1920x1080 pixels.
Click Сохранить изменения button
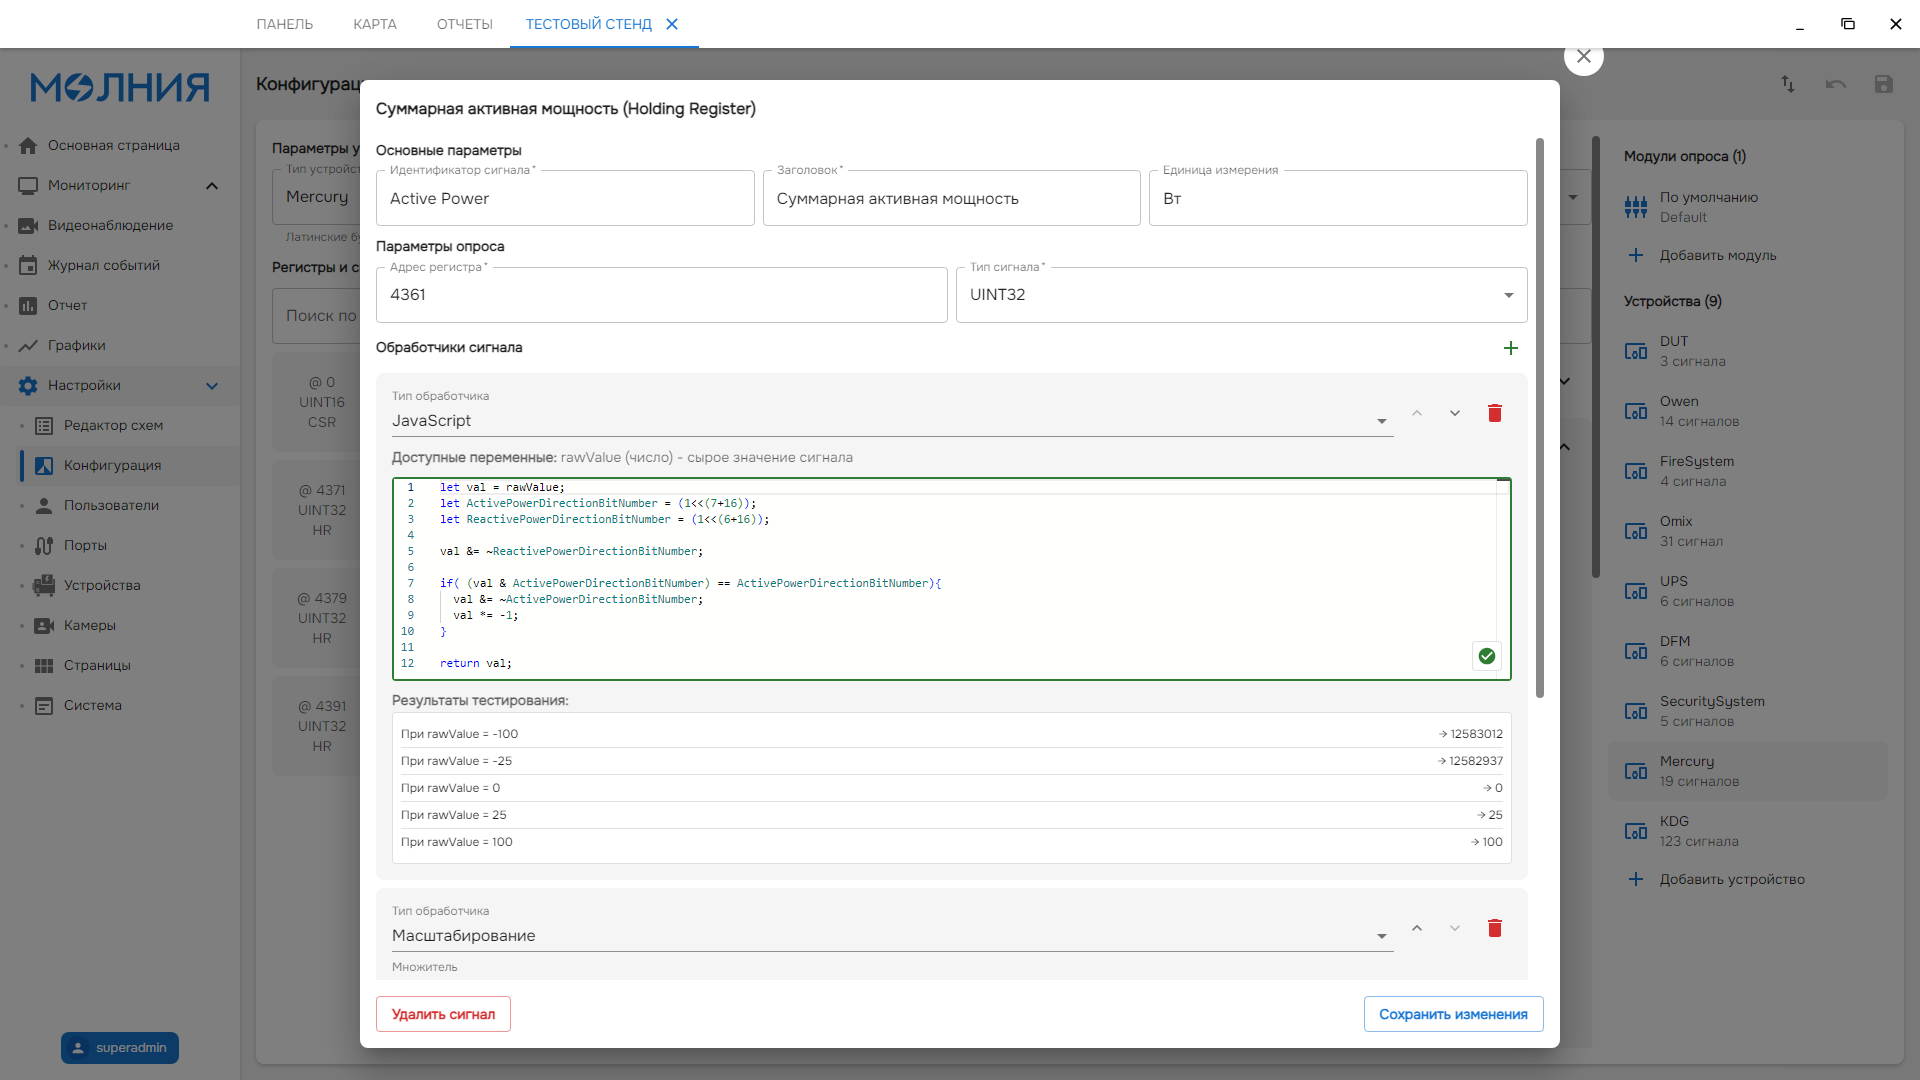(x=1452, y=1014)
